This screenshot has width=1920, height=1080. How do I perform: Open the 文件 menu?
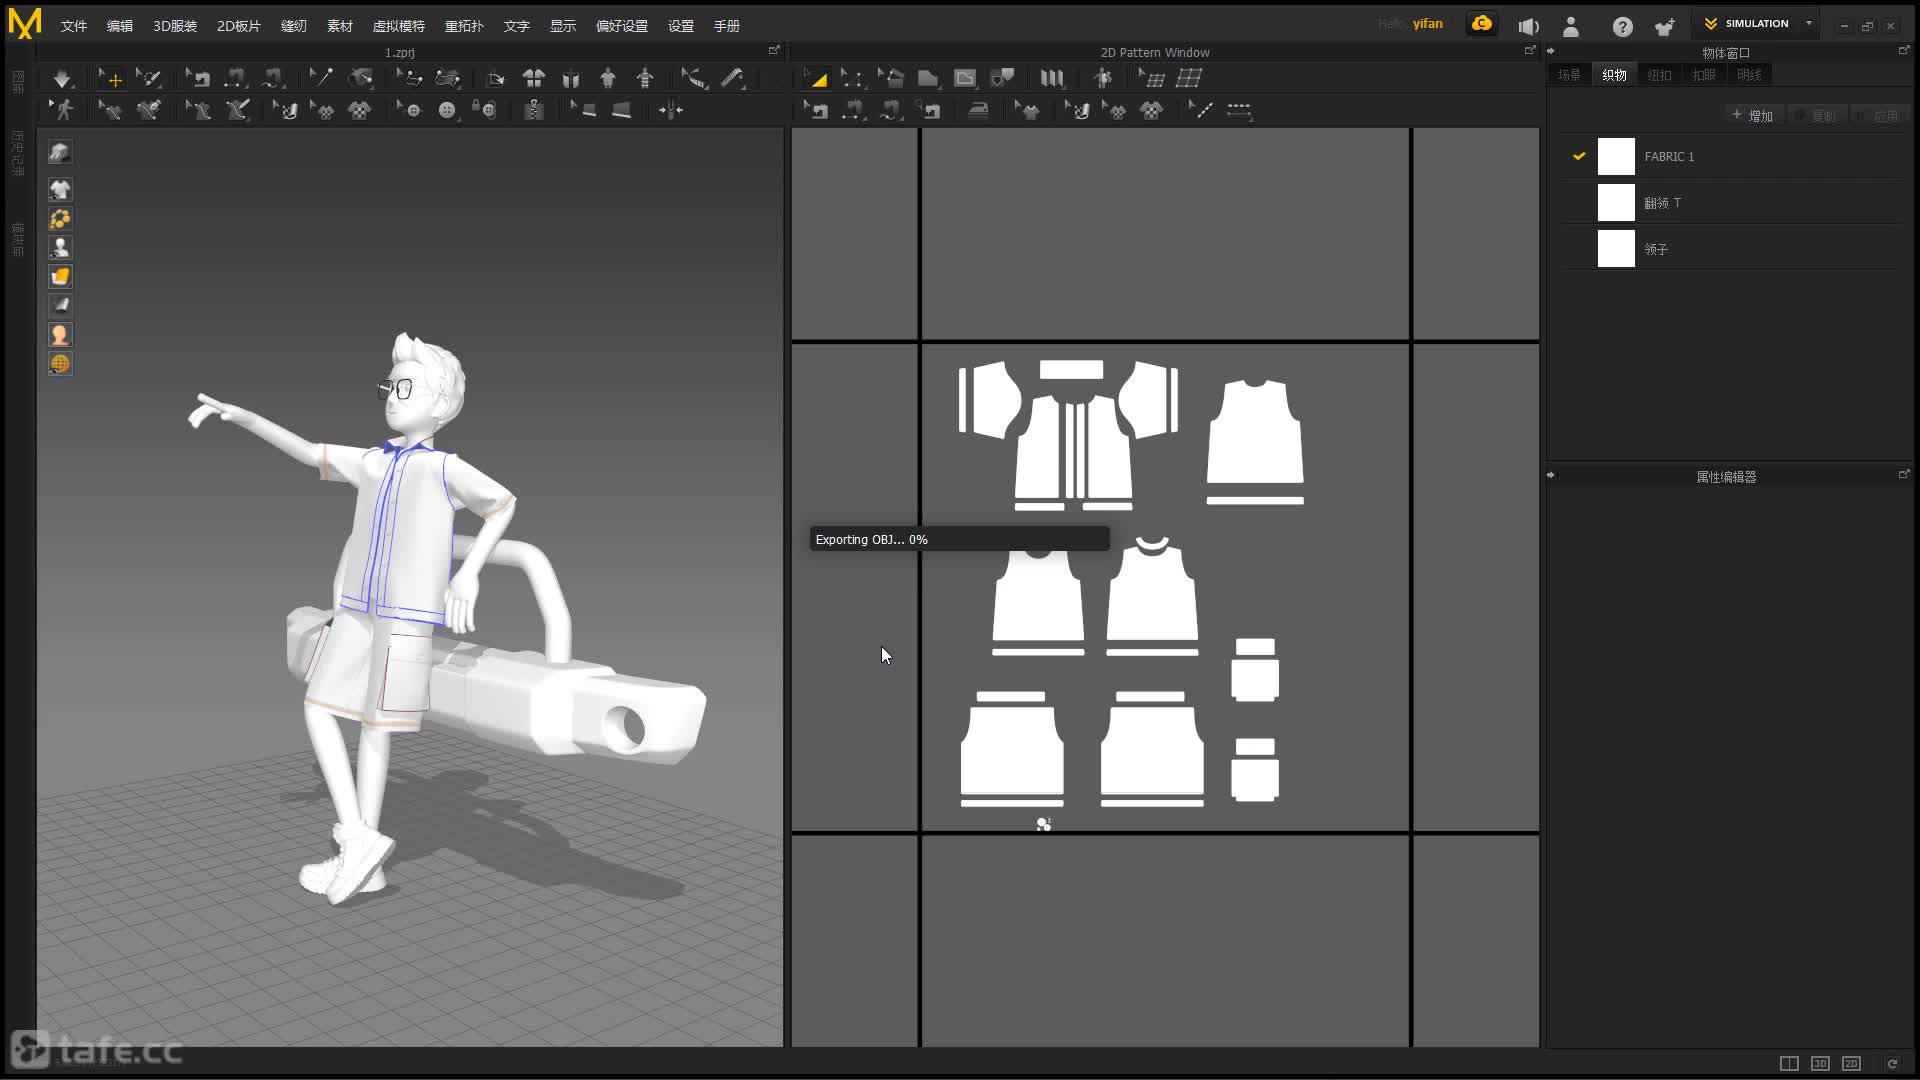coord(74,26)
